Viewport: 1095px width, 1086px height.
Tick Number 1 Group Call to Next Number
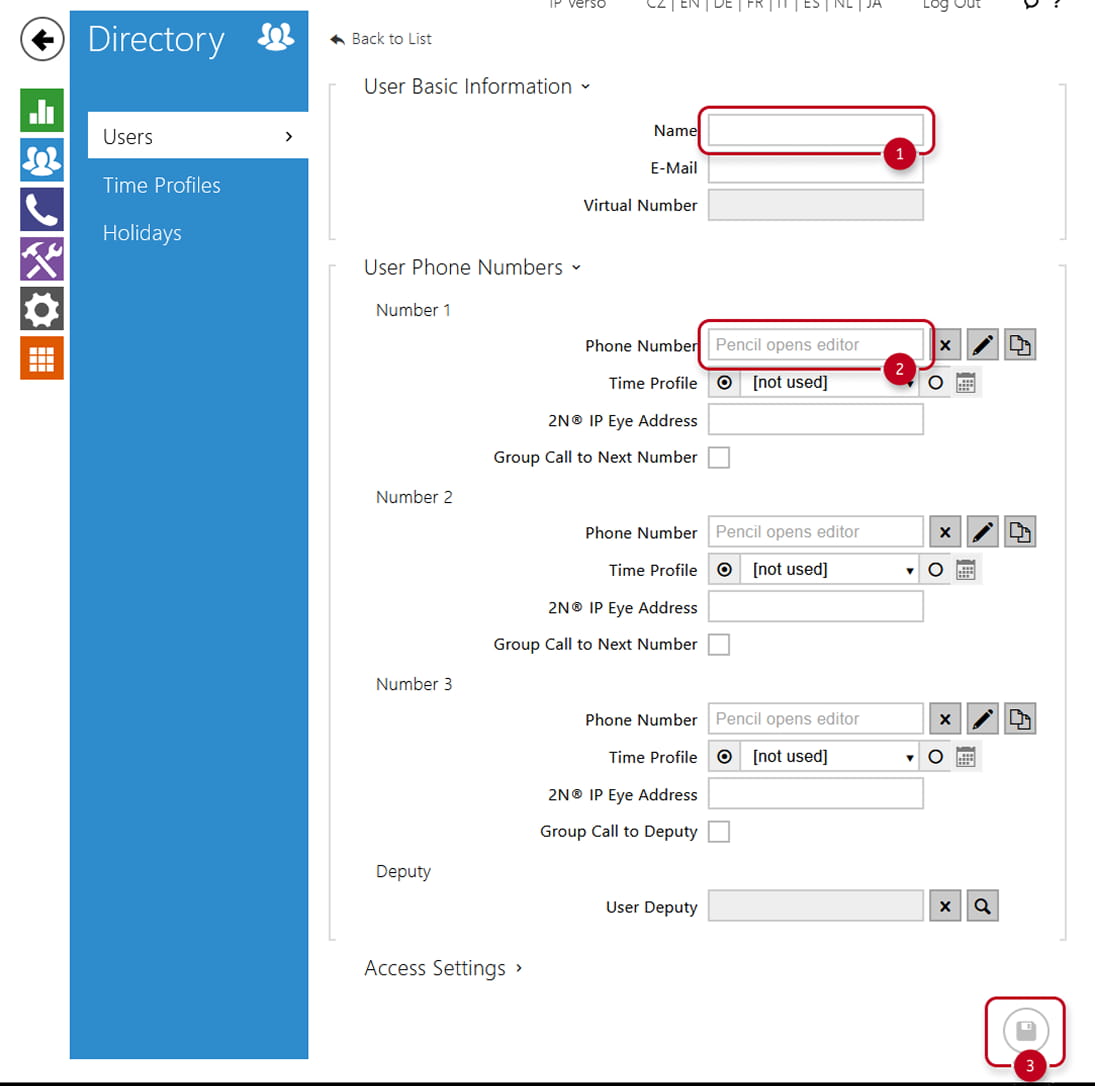click(x=719, y=457)
